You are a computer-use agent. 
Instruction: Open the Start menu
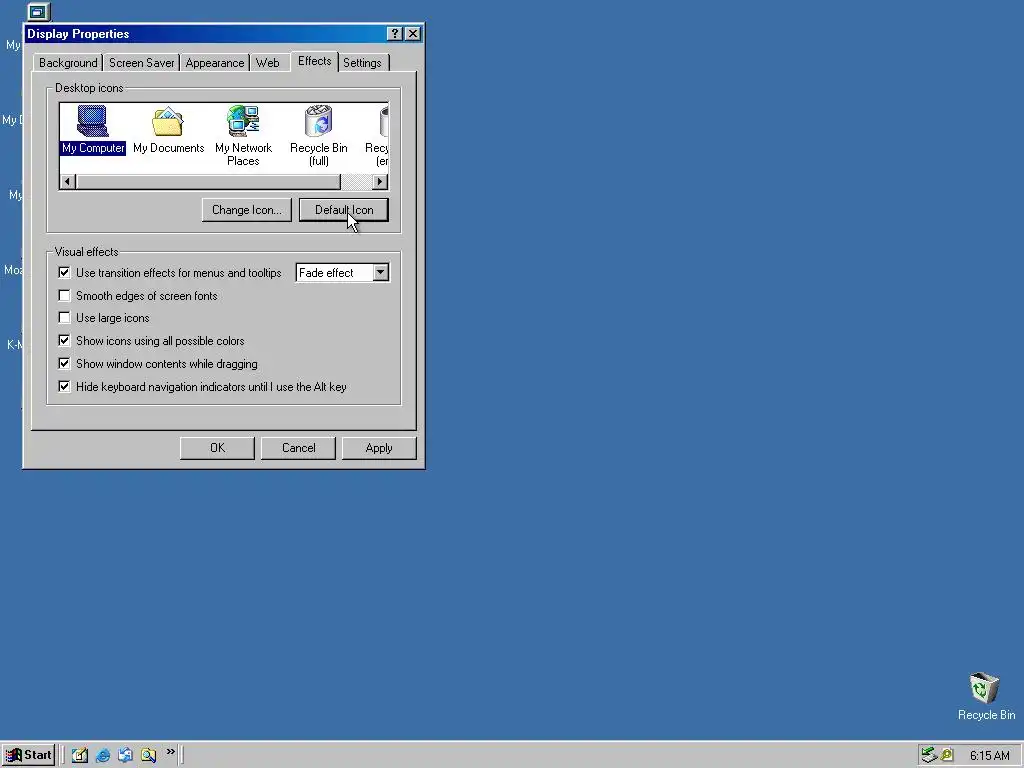point(28,755)
